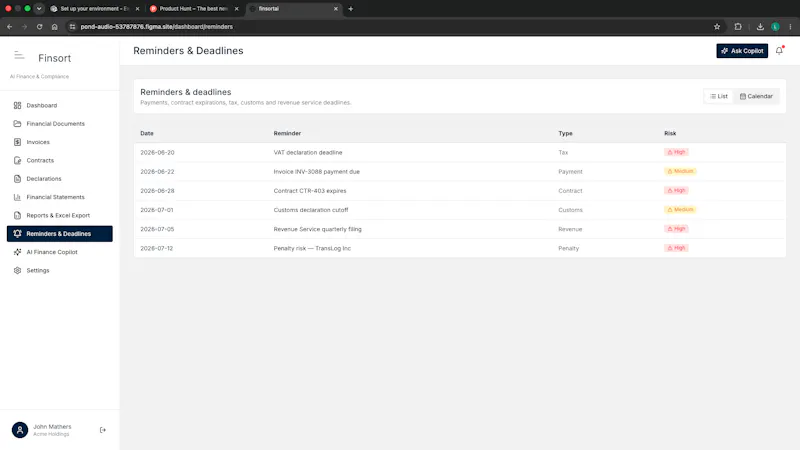Image resolution: width=800 pixels, height=450 pixels.
Task: Open browser extensions puzzle icon
Action: 738,27
